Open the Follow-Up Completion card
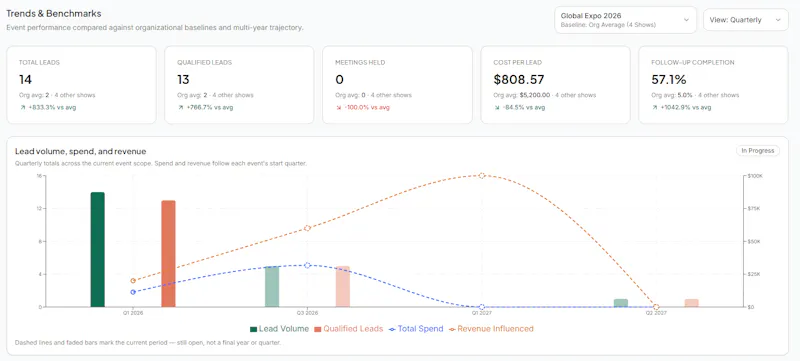The image size is (800, 361). 713,85
